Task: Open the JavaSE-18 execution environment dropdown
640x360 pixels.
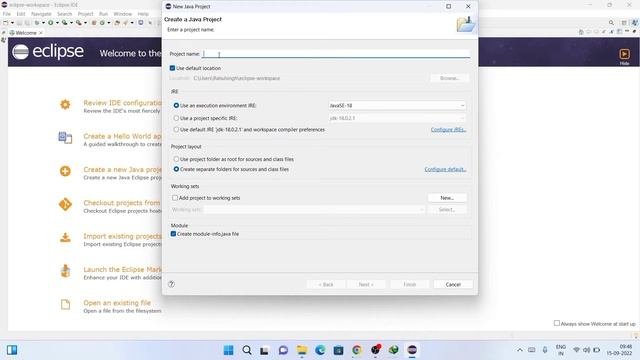Action: (x=397, y=105)
